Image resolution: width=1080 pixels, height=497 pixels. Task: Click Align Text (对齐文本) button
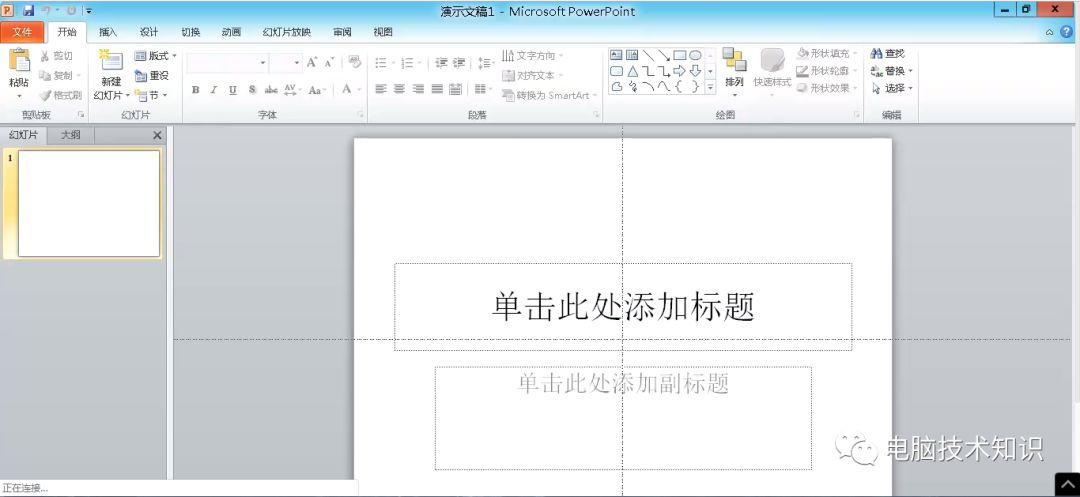[x=532, y=75]
